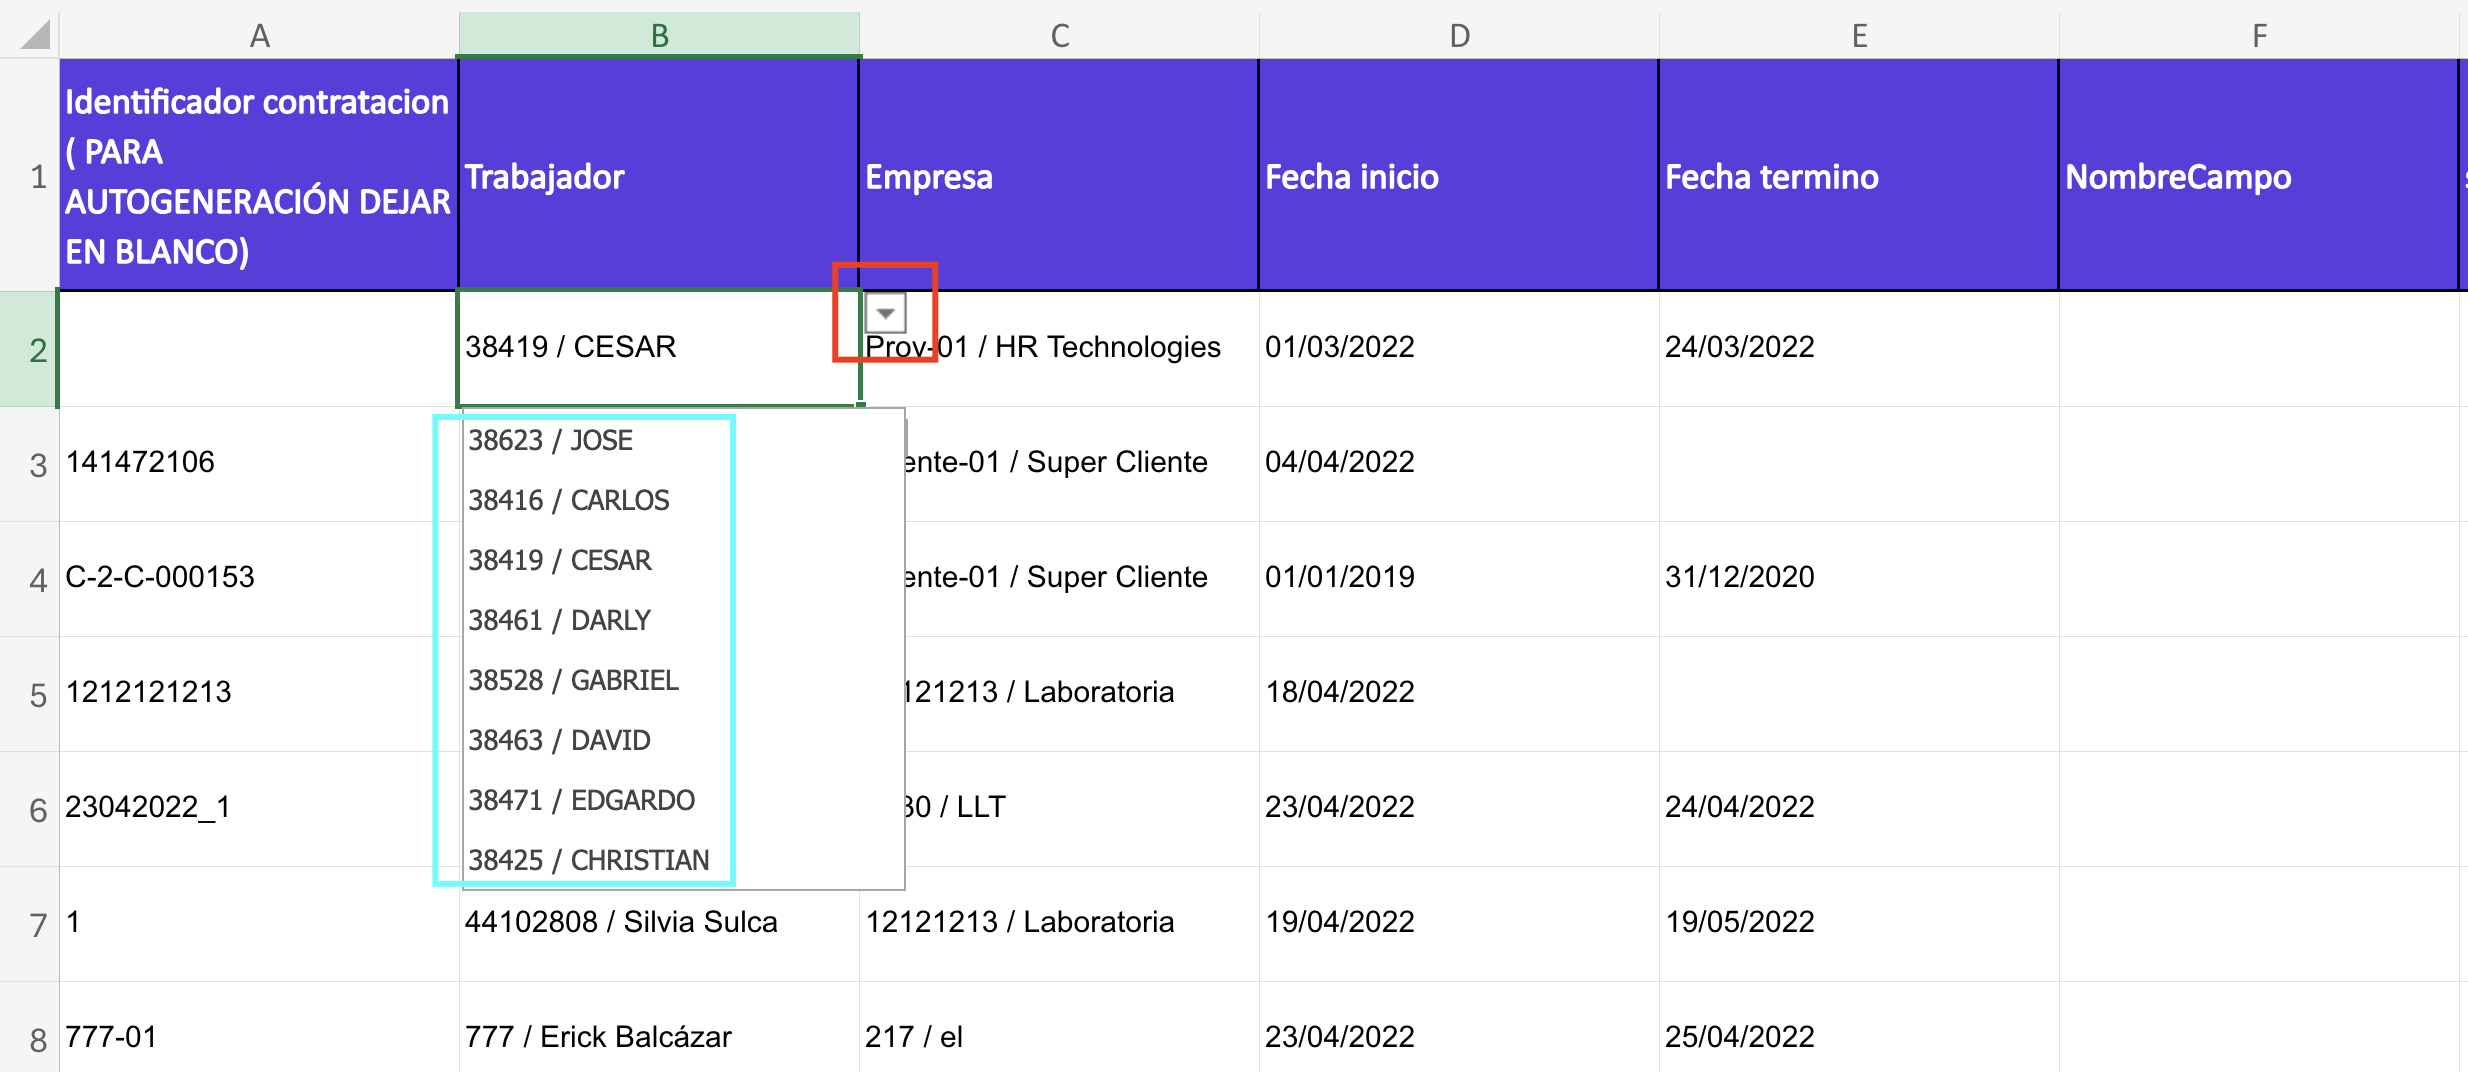Select end date cell 19/05/2022

[1859, 924]
